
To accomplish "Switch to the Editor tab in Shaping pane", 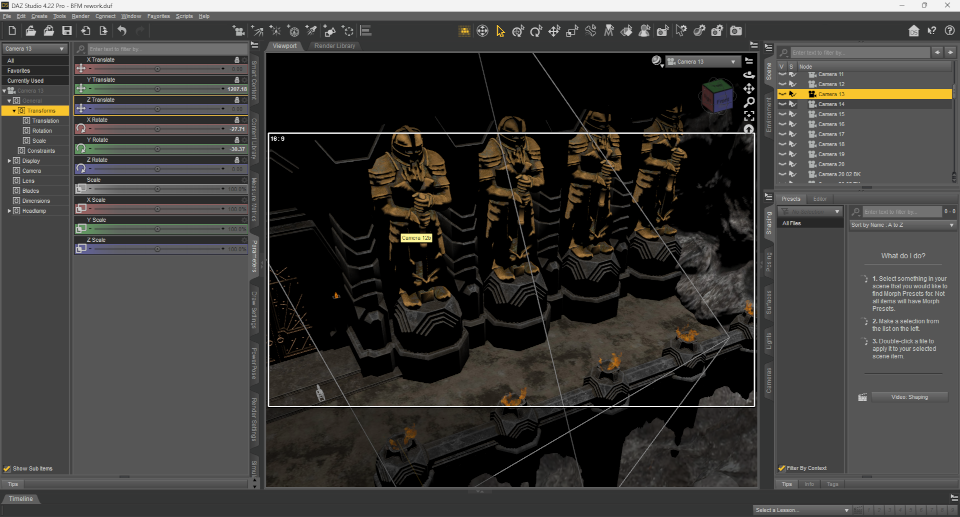I will [x=820, y=199].
